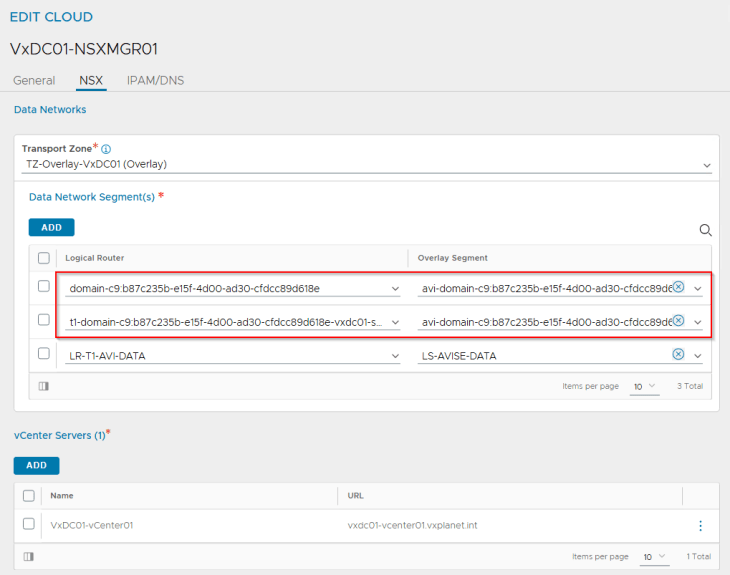Screen dimensions: 730x575
Task: Switch to the IPAM/DNS tab
Action: pyautogui.click(x=155, y=80)
